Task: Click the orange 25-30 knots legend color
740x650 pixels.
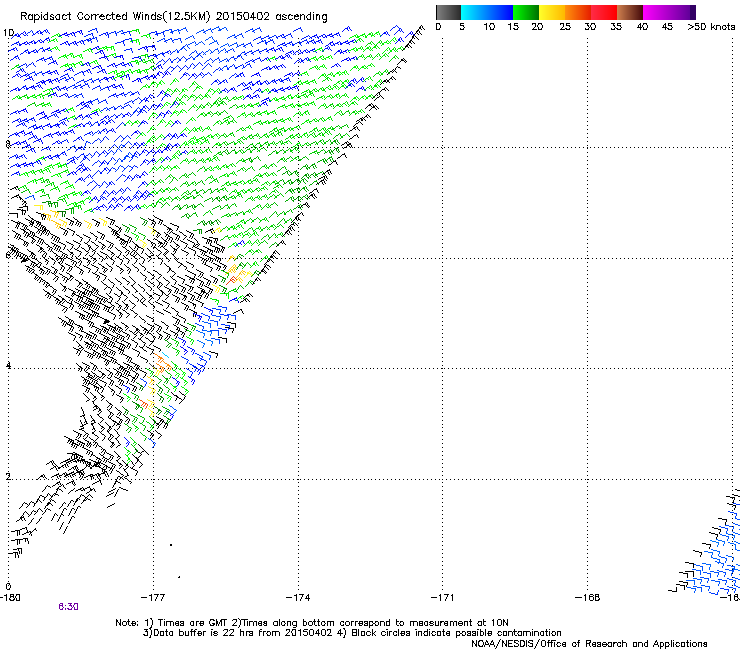Action: pyautogui.click(x=578, y=12)
